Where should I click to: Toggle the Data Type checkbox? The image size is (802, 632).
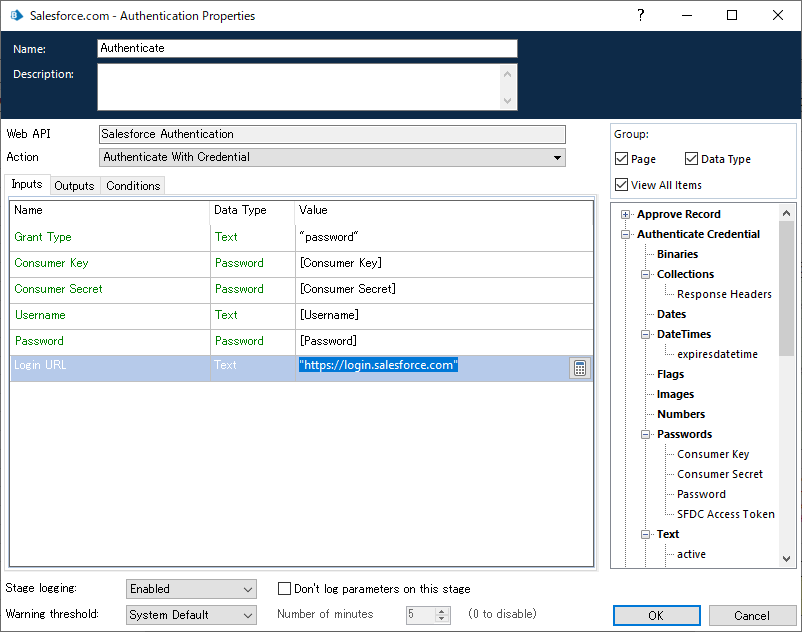[692, 159]
